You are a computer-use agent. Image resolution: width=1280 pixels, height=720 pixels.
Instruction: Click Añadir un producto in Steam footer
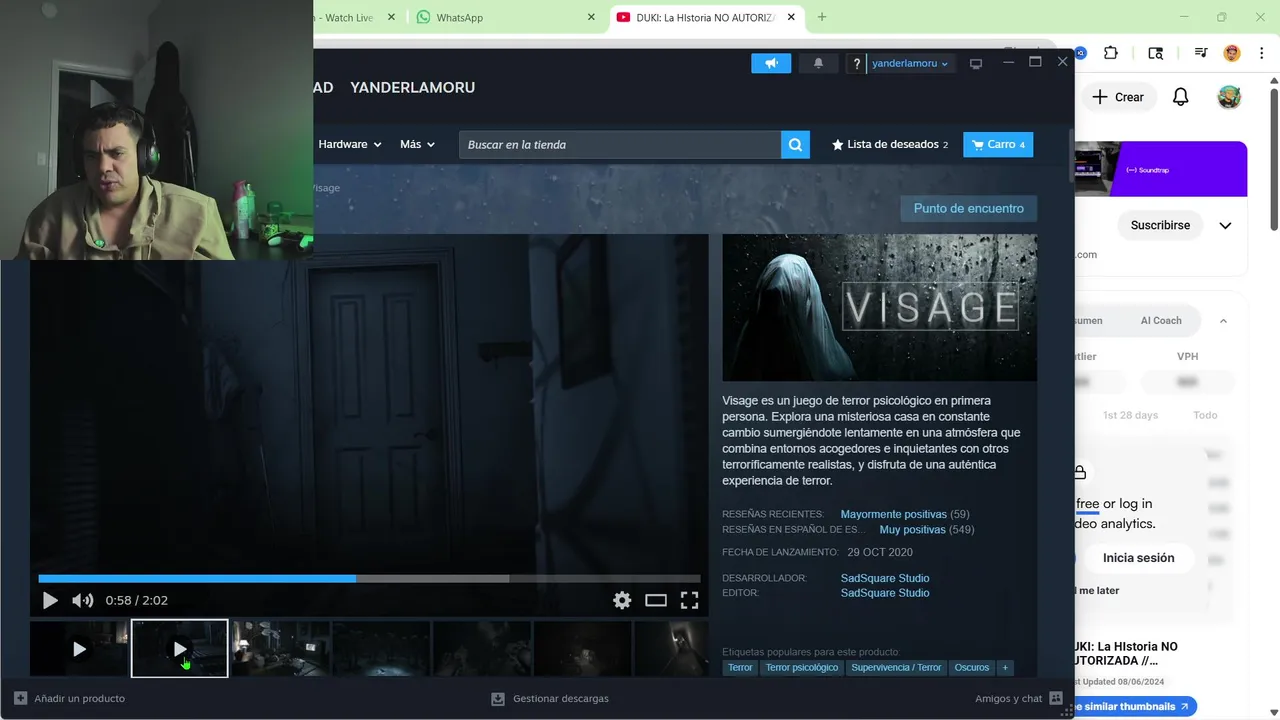point(70,698)
